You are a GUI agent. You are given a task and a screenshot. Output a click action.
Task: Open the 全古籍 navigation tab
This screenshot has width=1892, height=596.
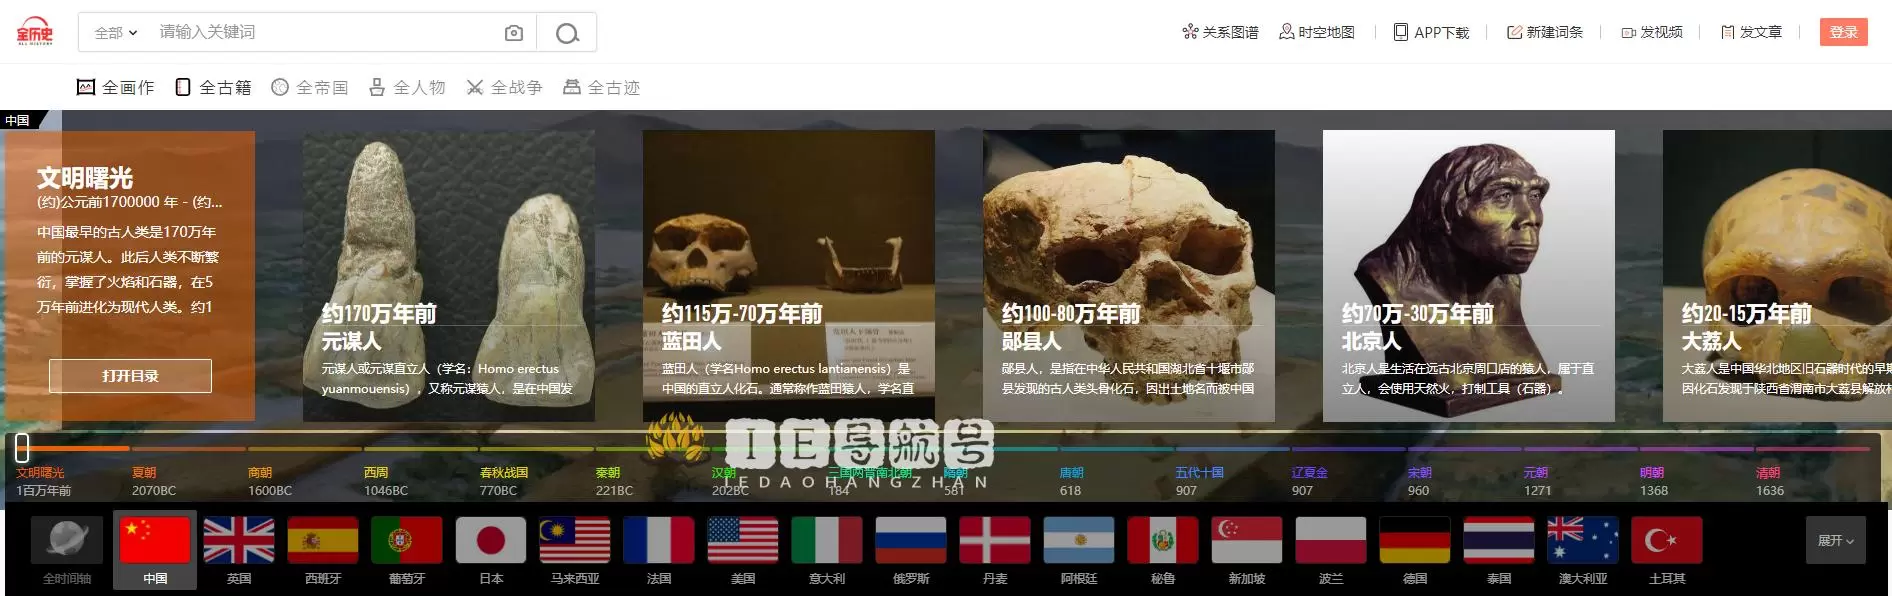tap(213, 87)
